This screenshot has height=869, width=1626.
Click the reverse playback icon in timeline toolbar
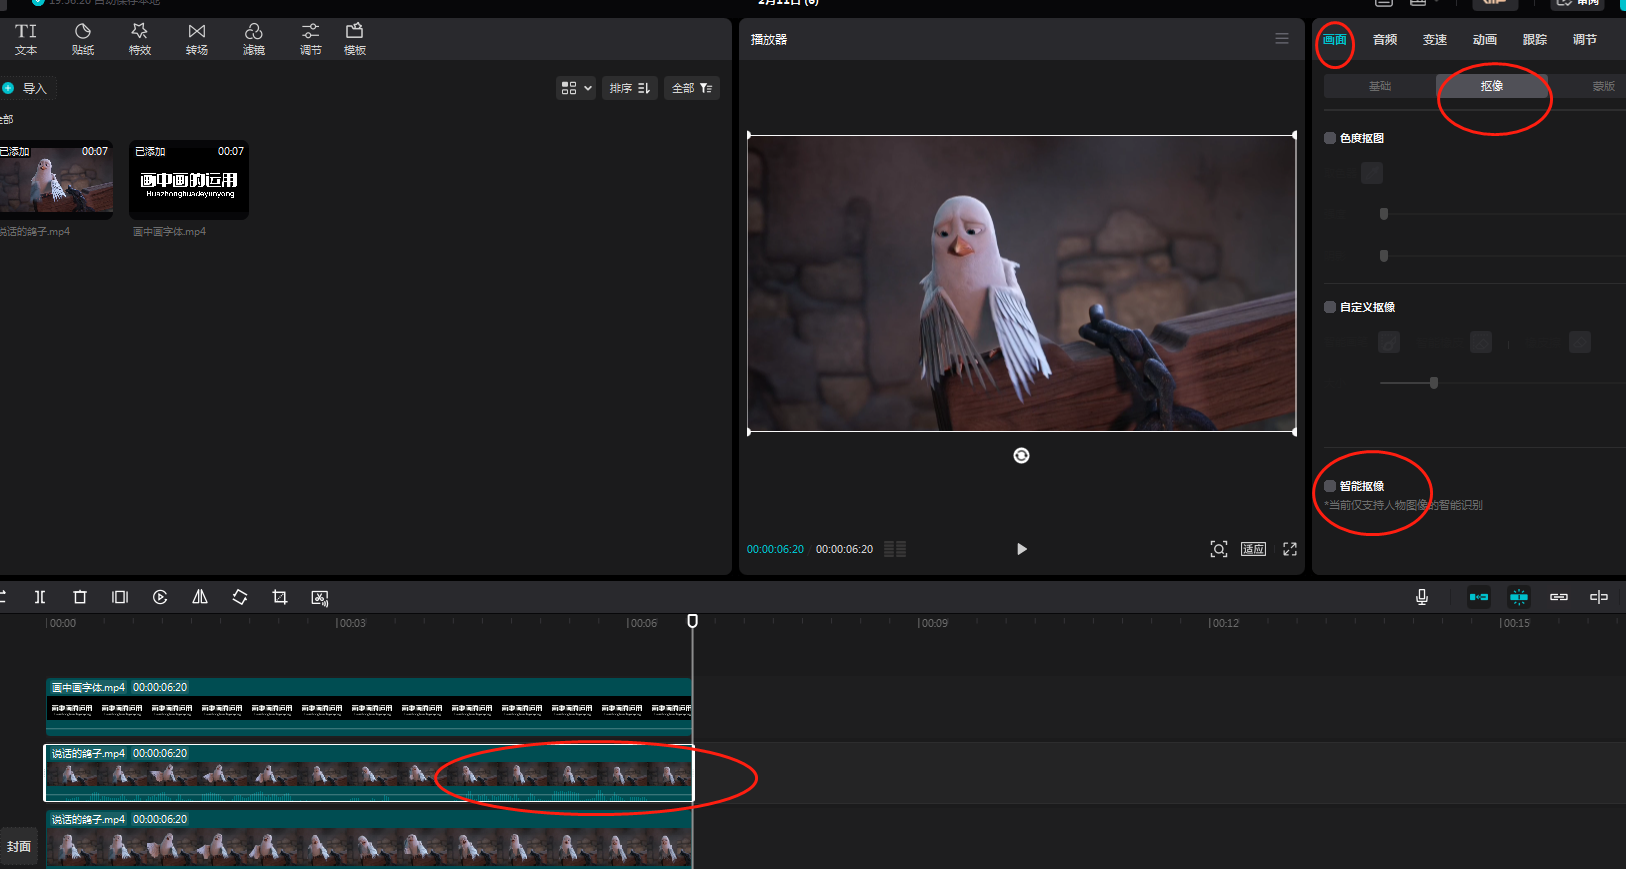pos(160,597)
